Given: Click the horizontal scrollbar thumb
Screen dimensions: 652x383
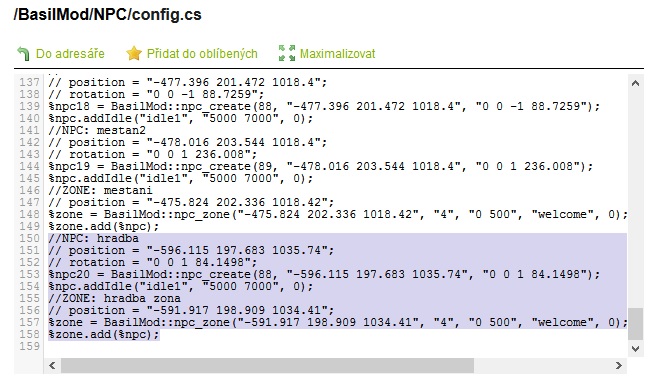Looking at the screenshot, I should click(267, 366).
